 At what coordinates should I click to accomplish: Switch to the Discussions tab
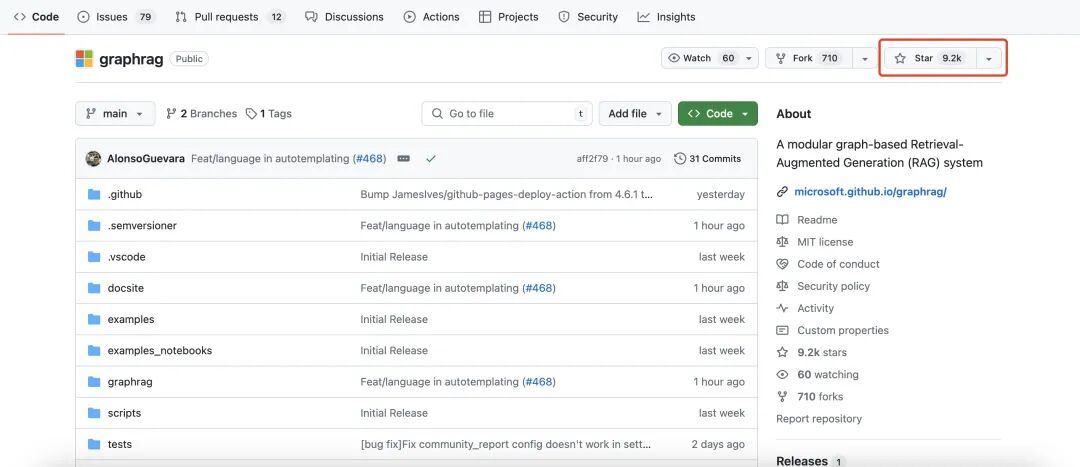344,17
